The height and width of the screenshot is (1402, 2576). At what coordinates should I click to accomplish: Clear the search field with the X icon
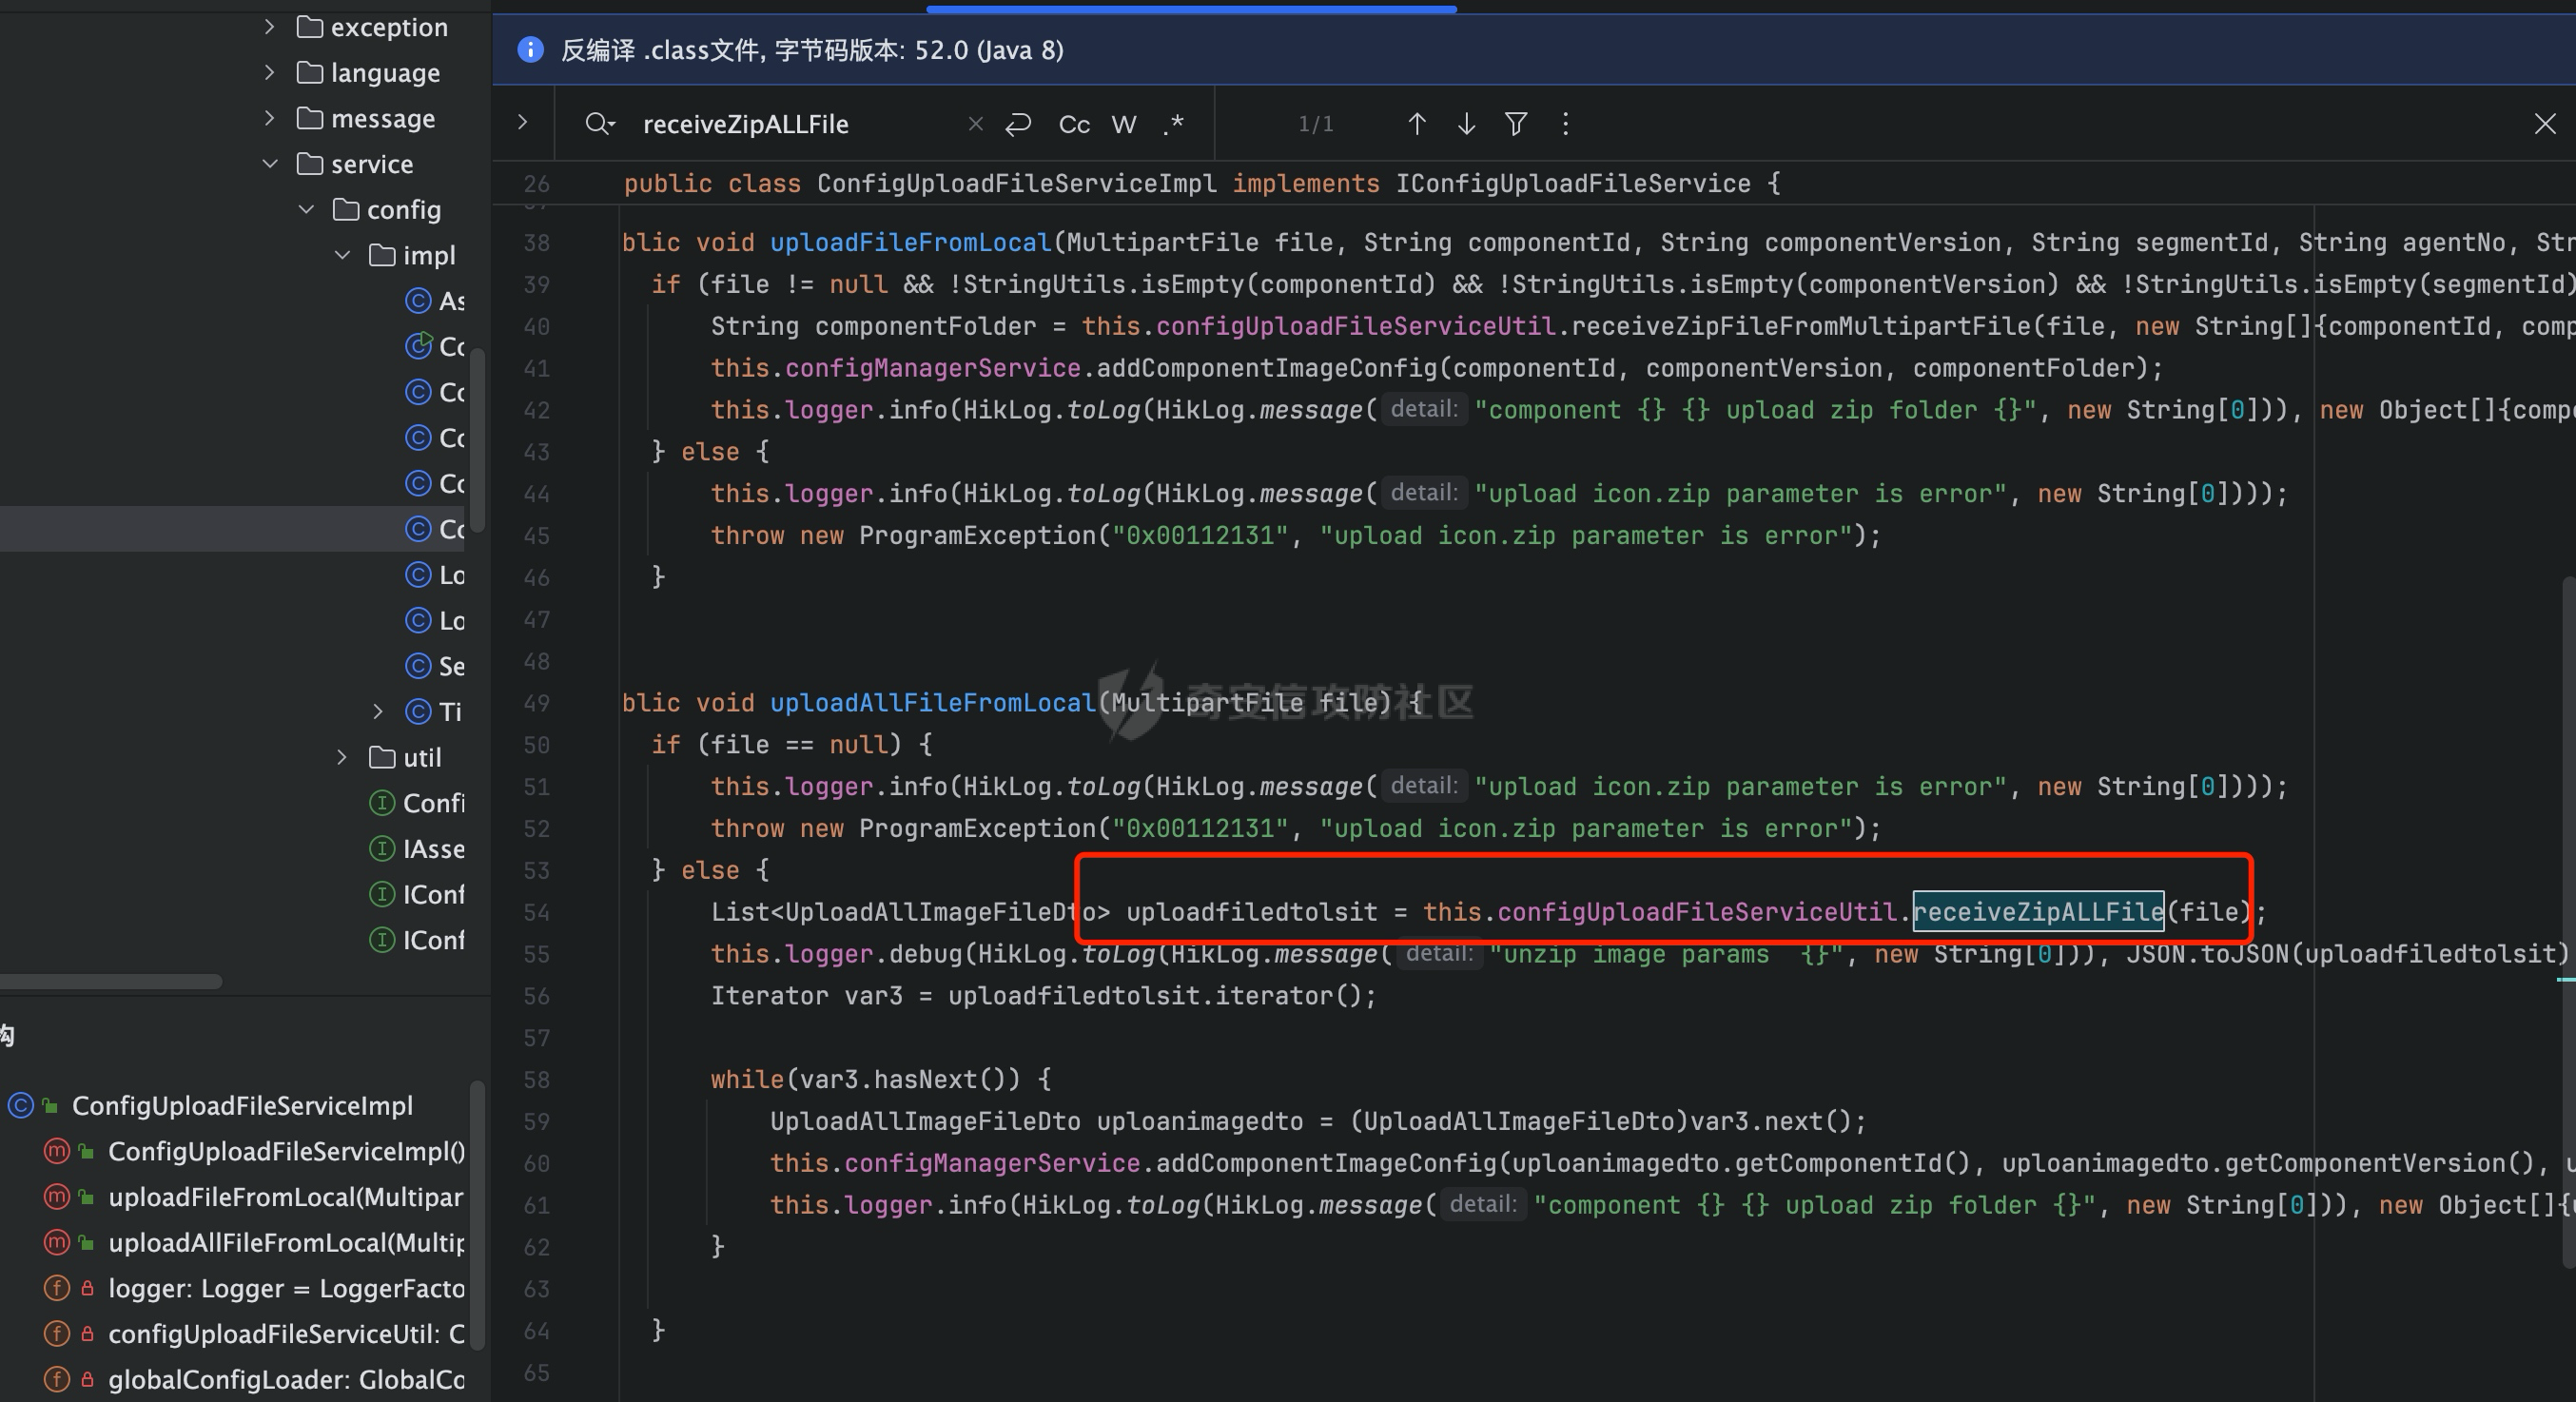976,124
